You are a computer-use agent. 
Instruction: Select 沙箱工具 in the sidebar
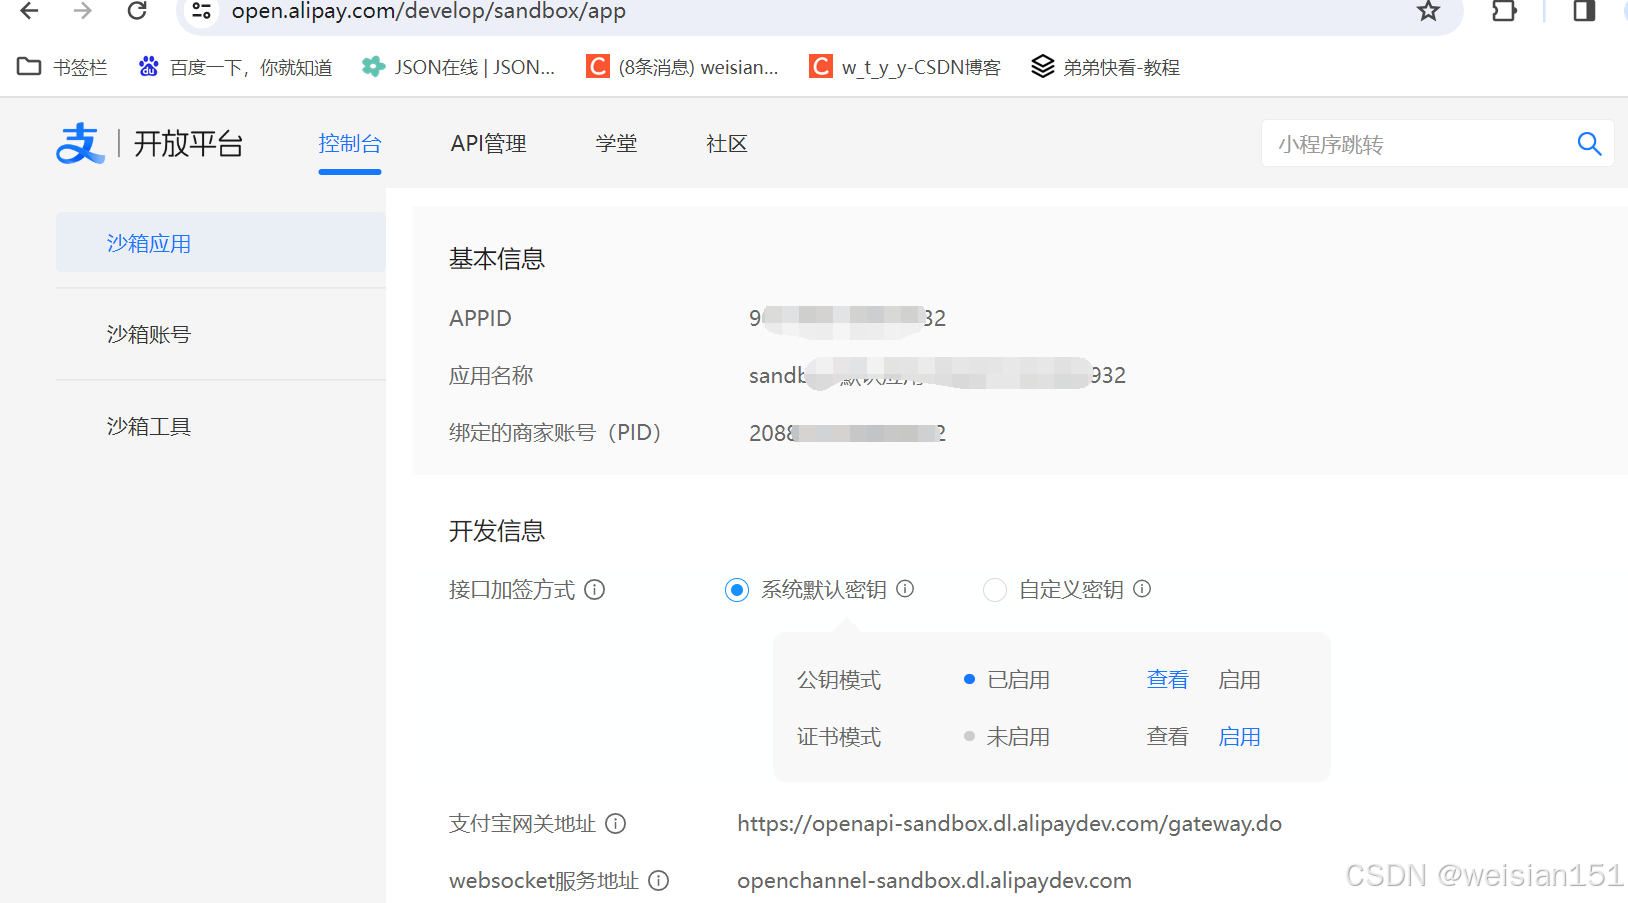click(148, 425)
